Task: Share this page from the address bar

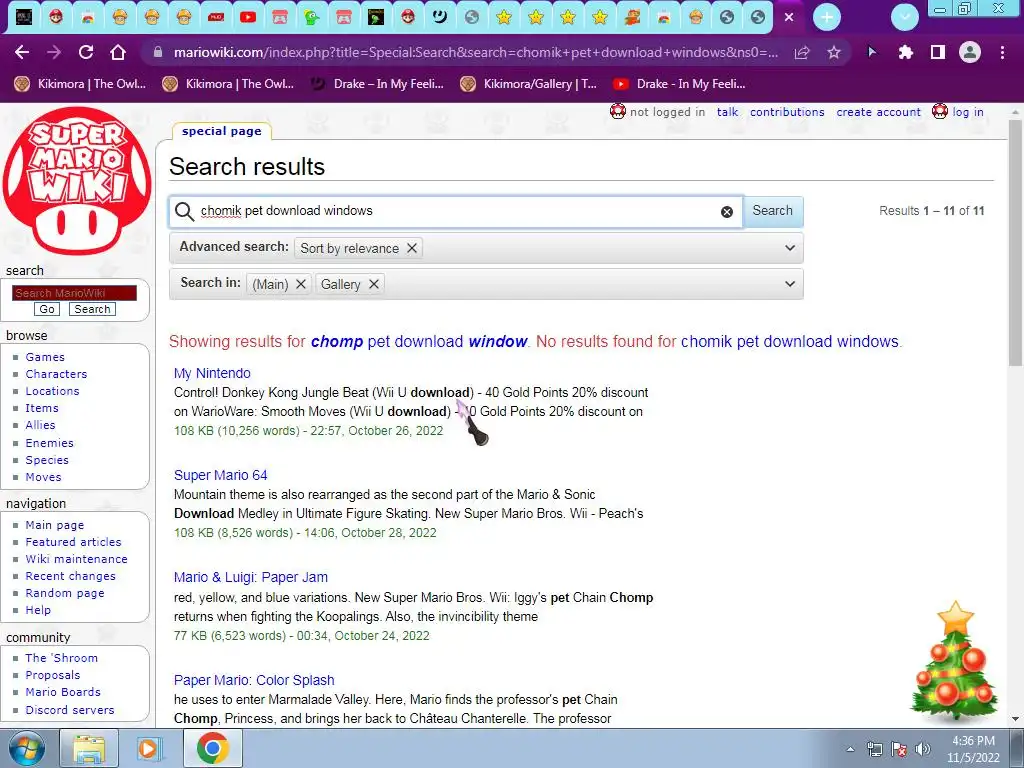Action: pos(802,52)
